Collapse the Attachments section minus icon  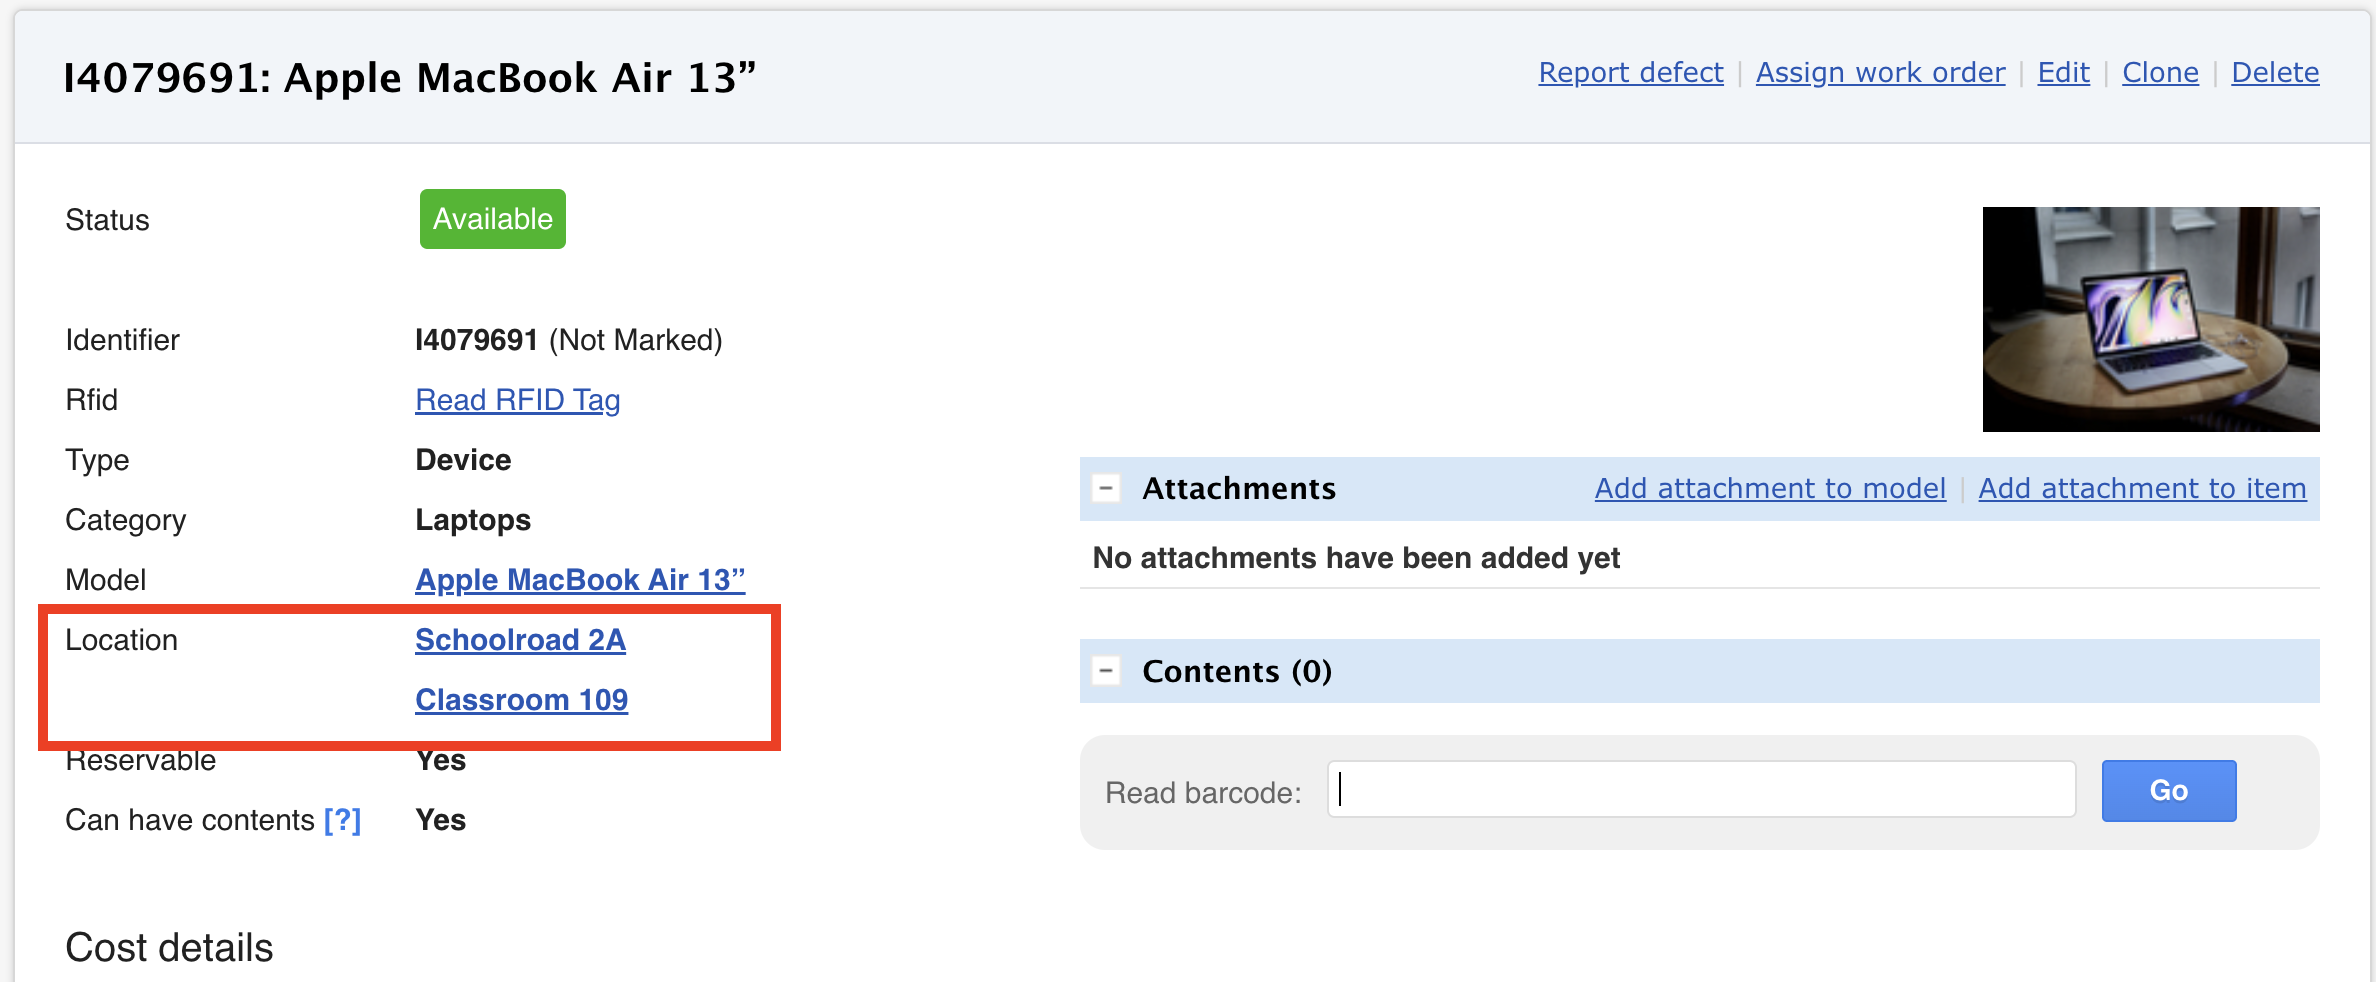point(1106,489)
